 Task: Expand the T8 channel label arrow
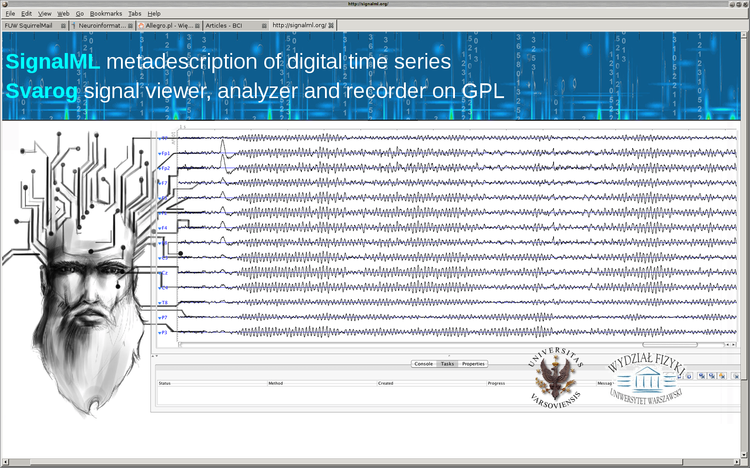(159, 302)
